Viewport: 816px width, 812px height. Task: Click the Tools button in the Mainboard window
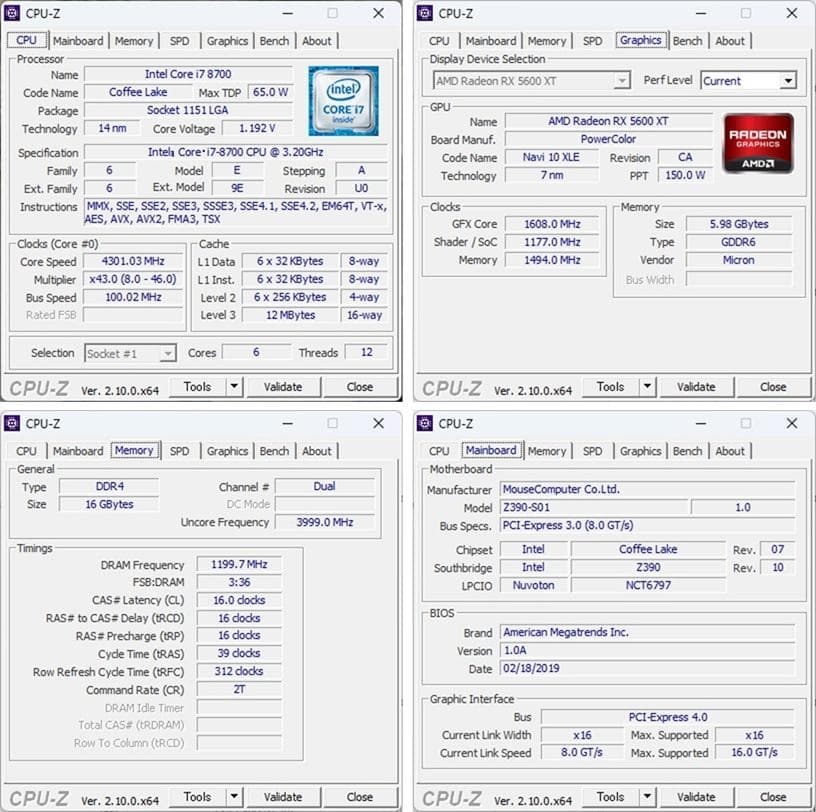(610, 796)
